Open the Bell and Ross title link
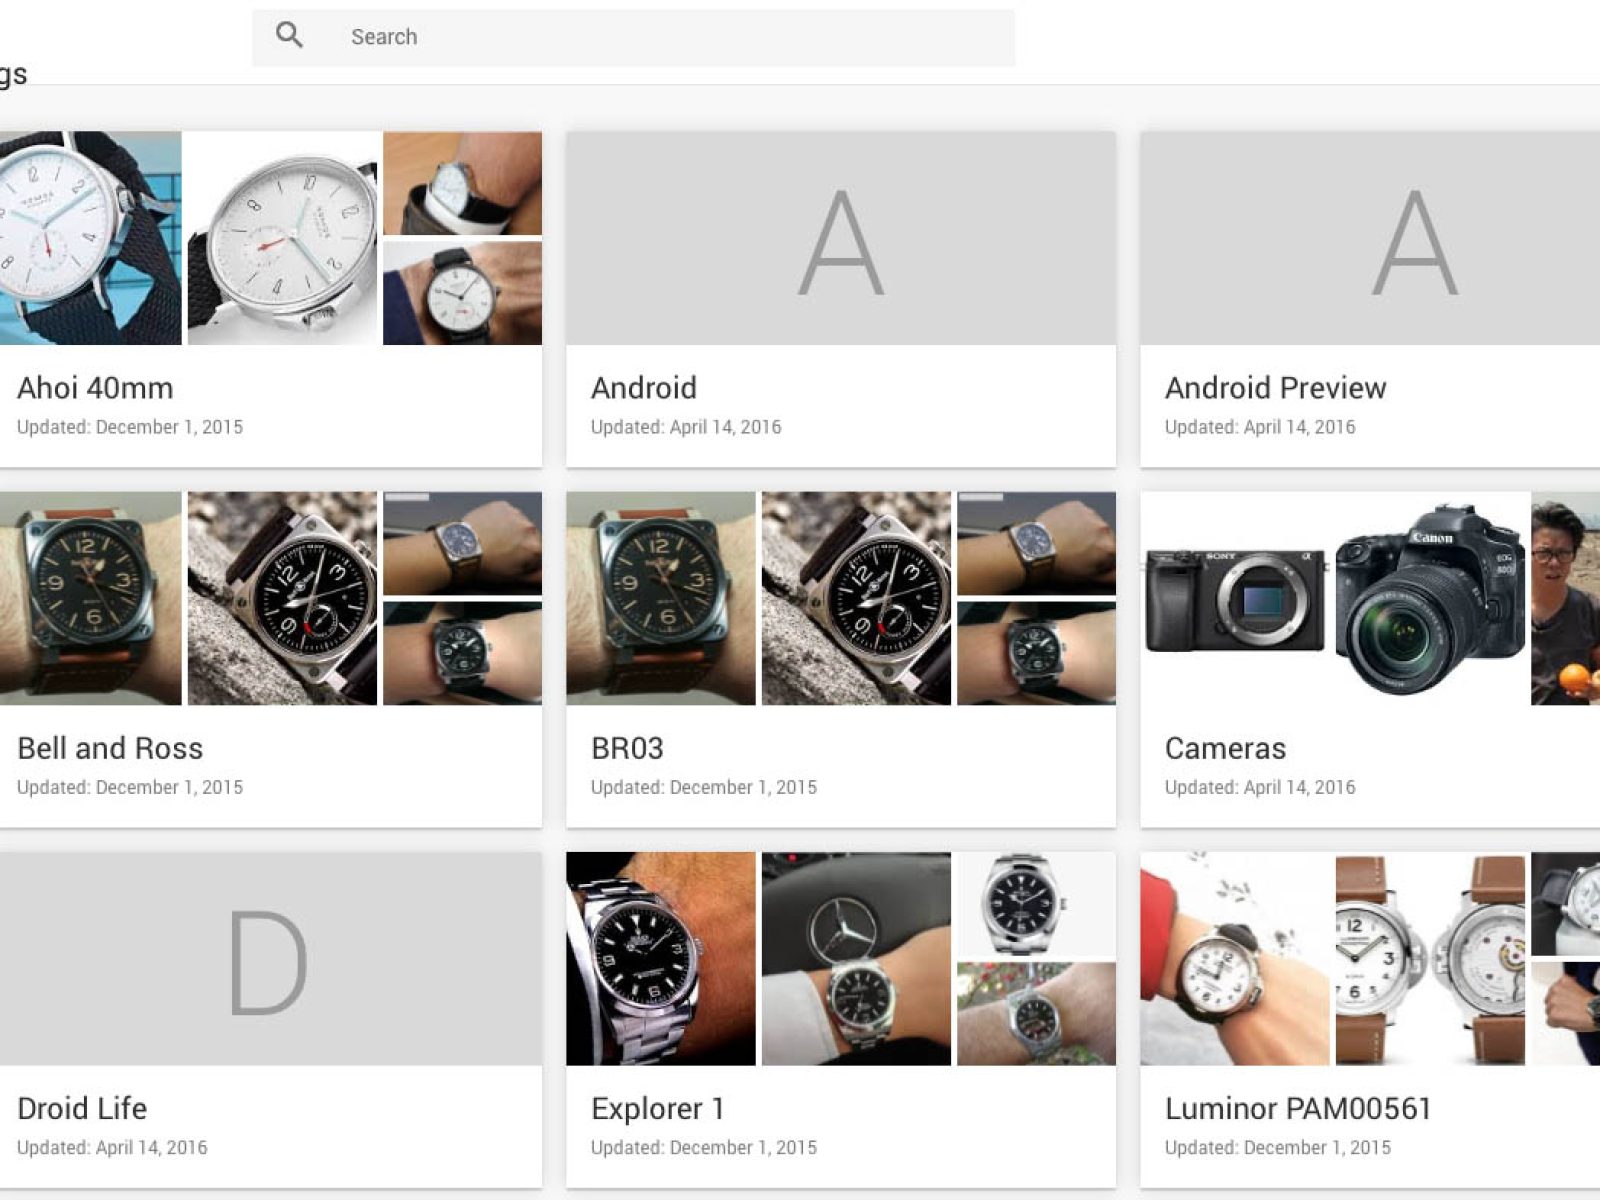The height and width of the screenshot is (1200, 1600). click(x=110, y=748)
